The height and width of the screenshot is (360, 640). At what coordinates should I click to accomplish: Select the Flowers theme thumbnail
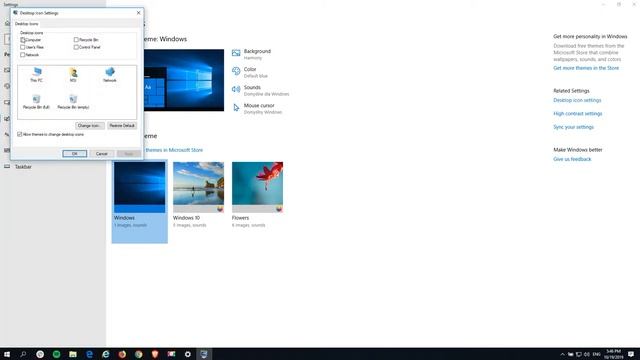(258, 187)
